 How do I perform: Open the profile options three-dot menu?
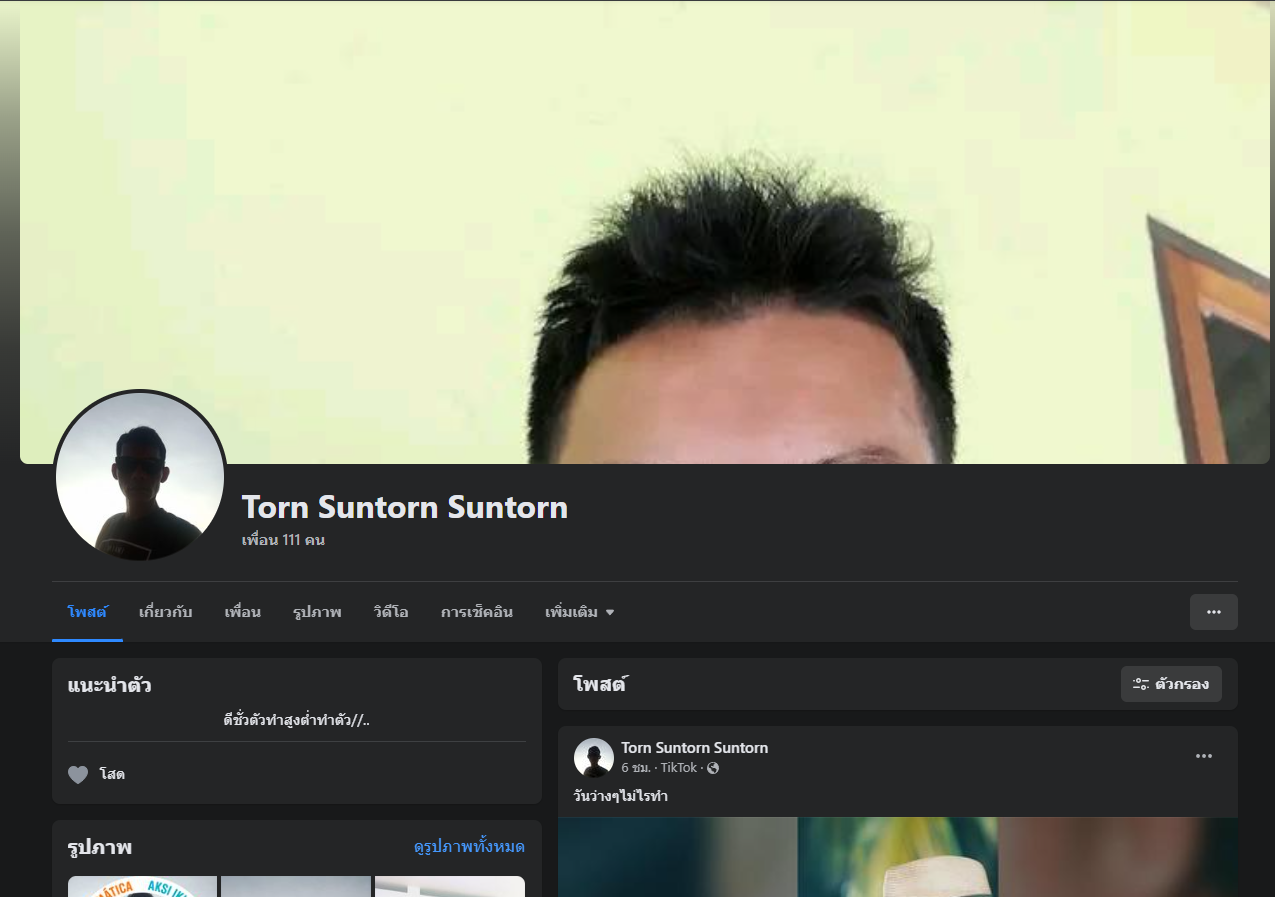1213,612
